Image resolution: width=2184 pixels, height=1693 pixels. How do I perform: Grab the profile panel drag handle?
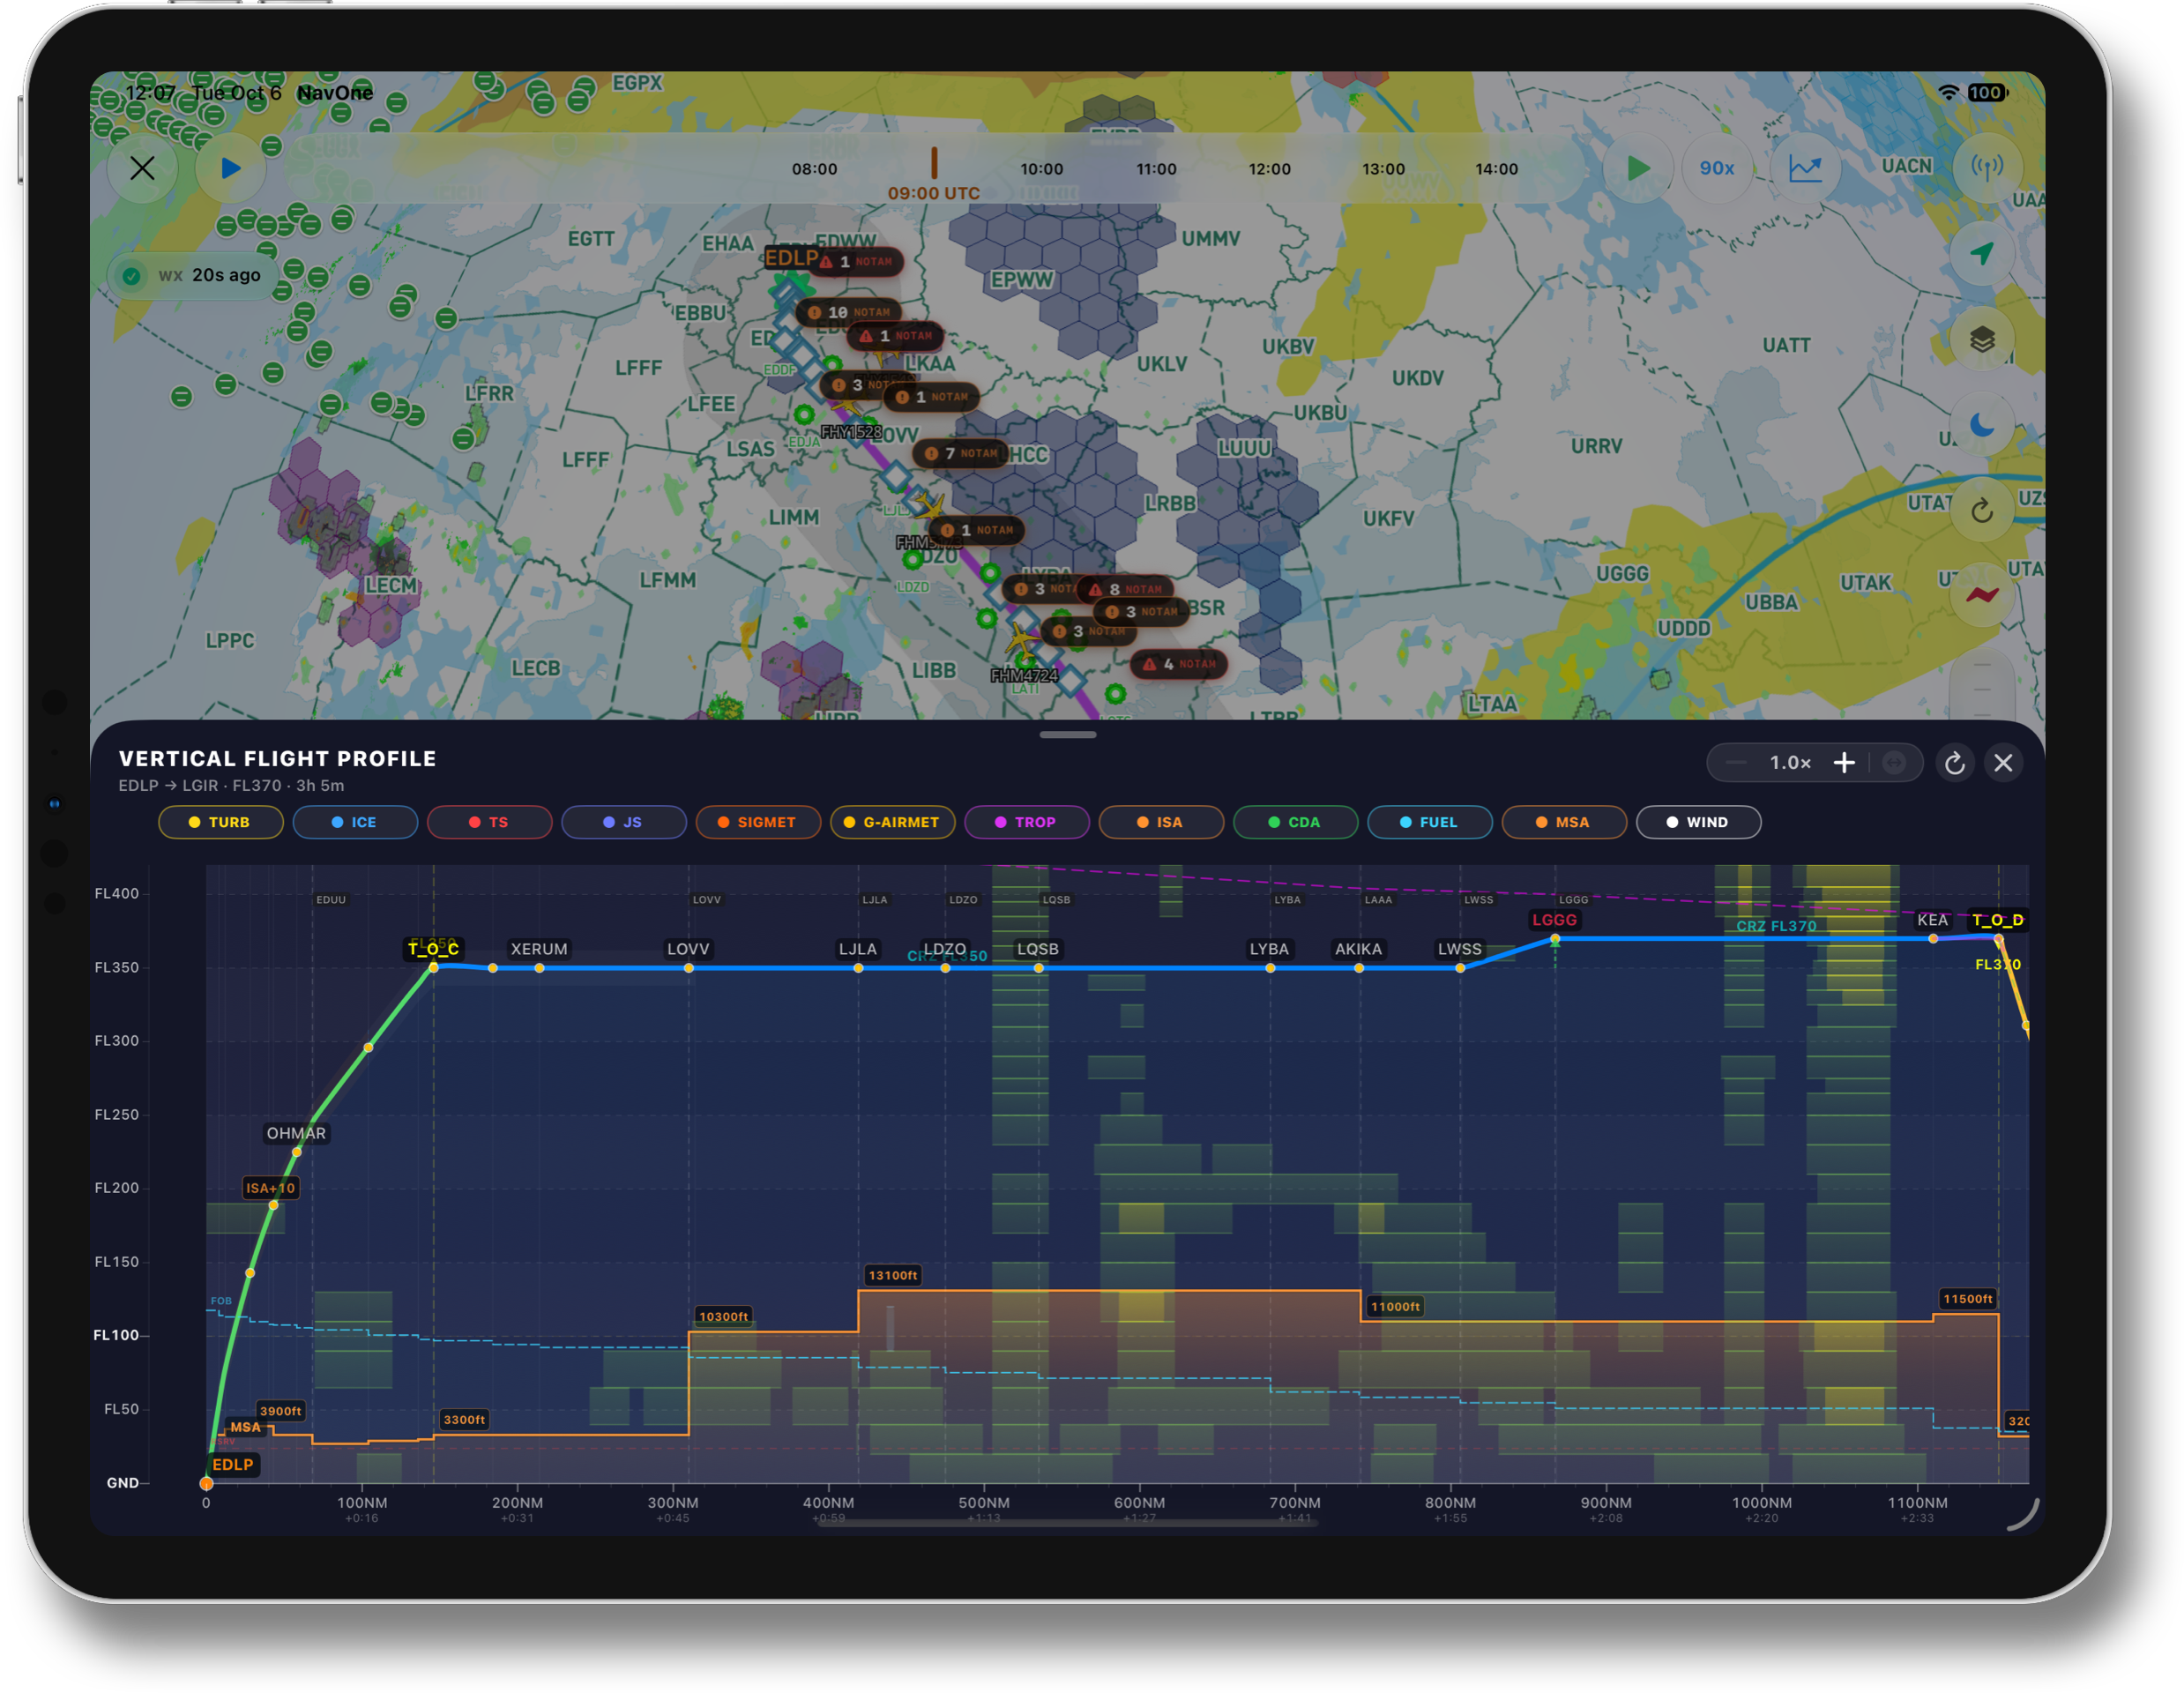coord(1067,735)
